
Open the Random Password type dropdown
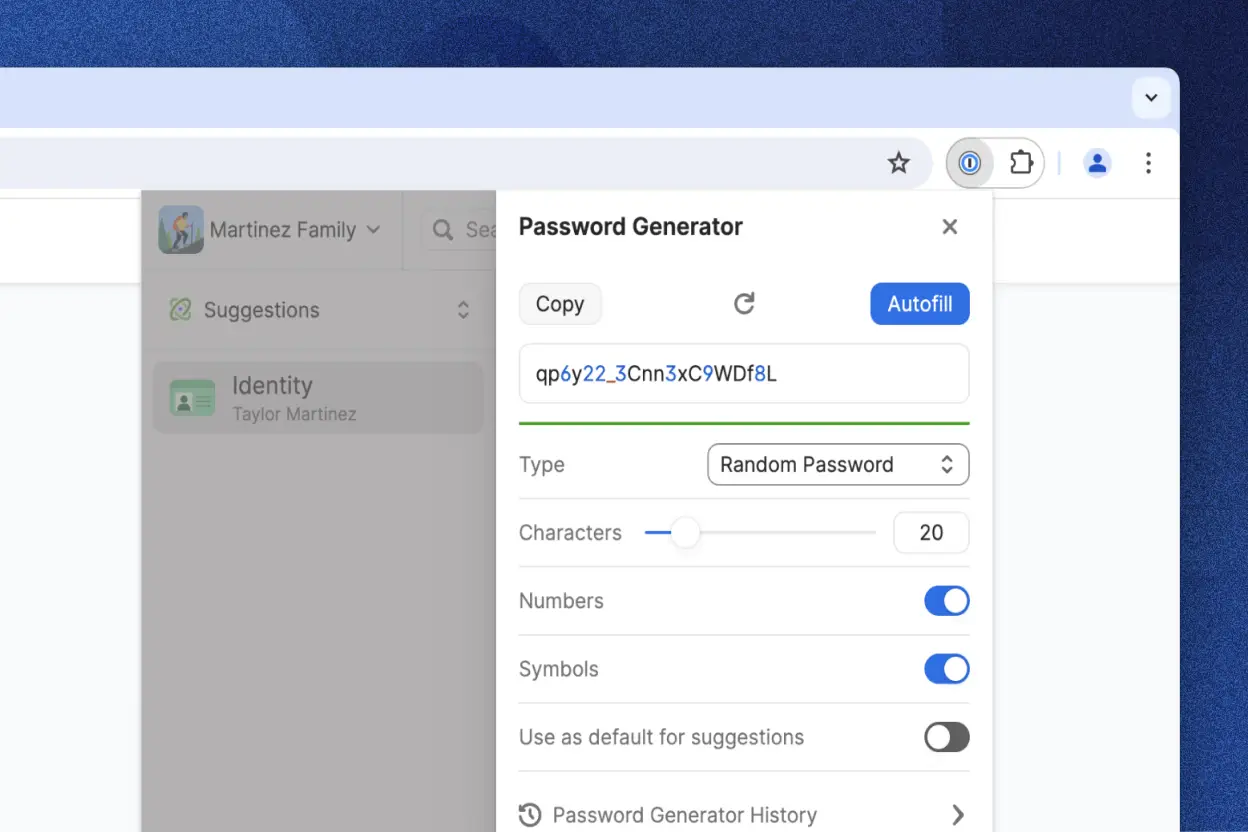coord(838,465)
